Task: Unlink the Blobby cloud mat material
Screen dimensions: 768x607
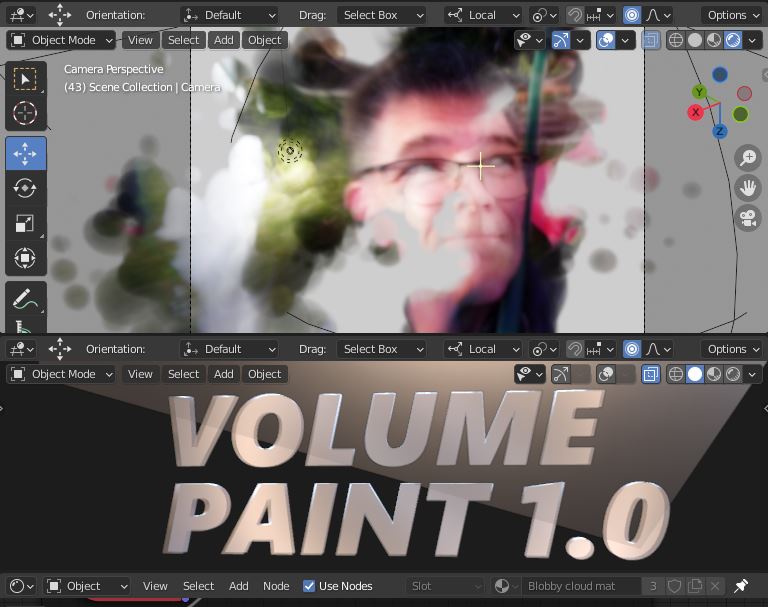Action: click(x=715, y=586)
